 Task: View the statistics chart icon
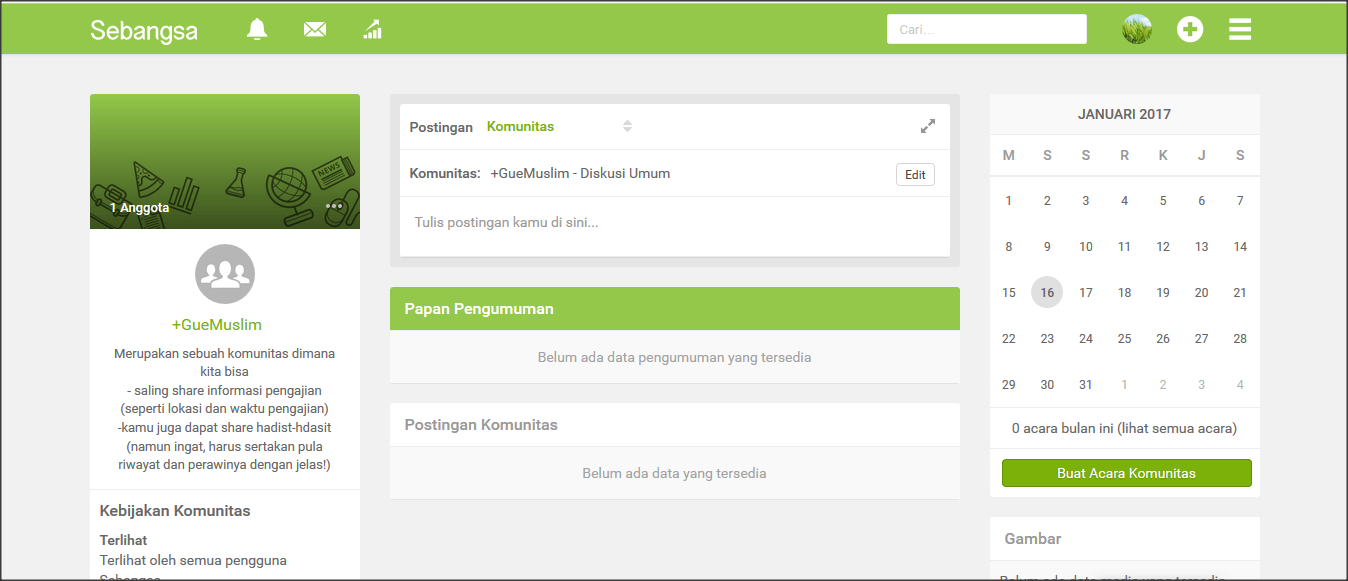click(372, 29)
